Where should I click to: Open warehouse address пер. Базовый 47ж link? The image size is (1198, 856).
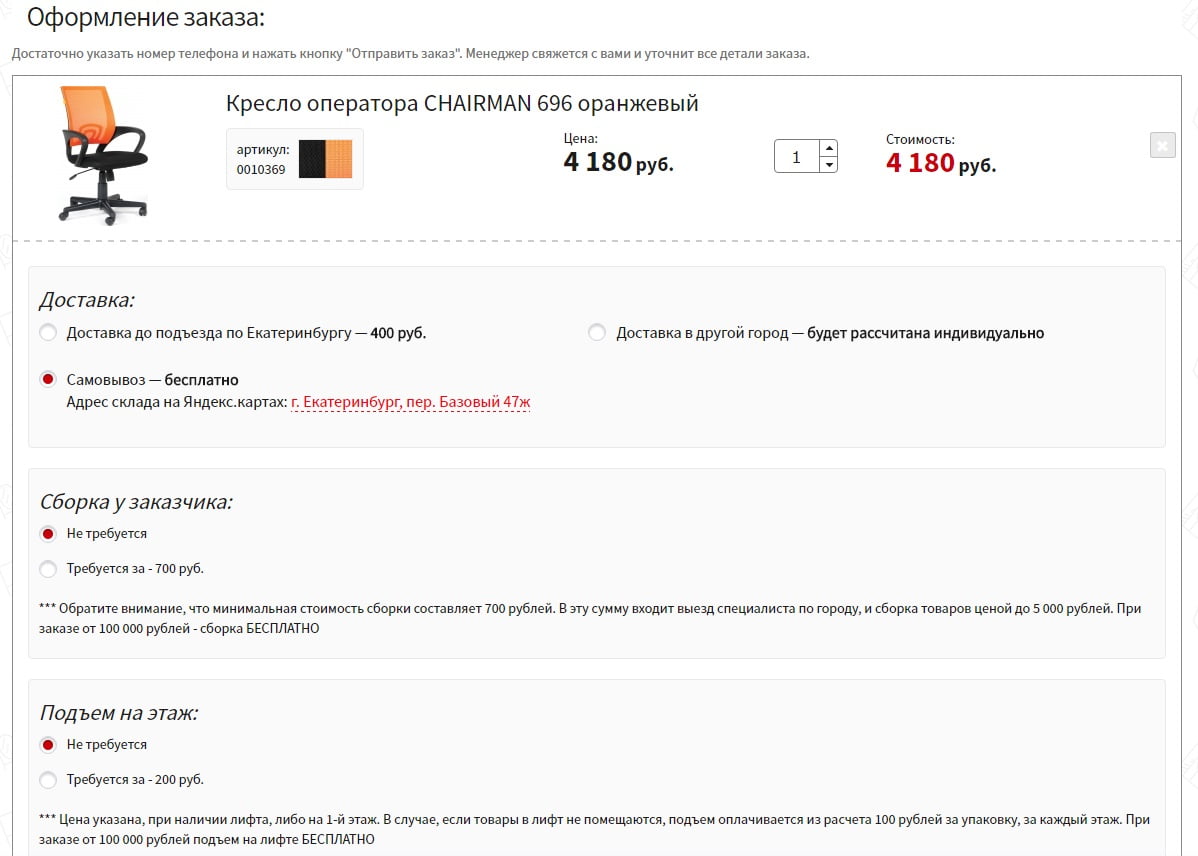pyautogui.click(x=410, y=402)
